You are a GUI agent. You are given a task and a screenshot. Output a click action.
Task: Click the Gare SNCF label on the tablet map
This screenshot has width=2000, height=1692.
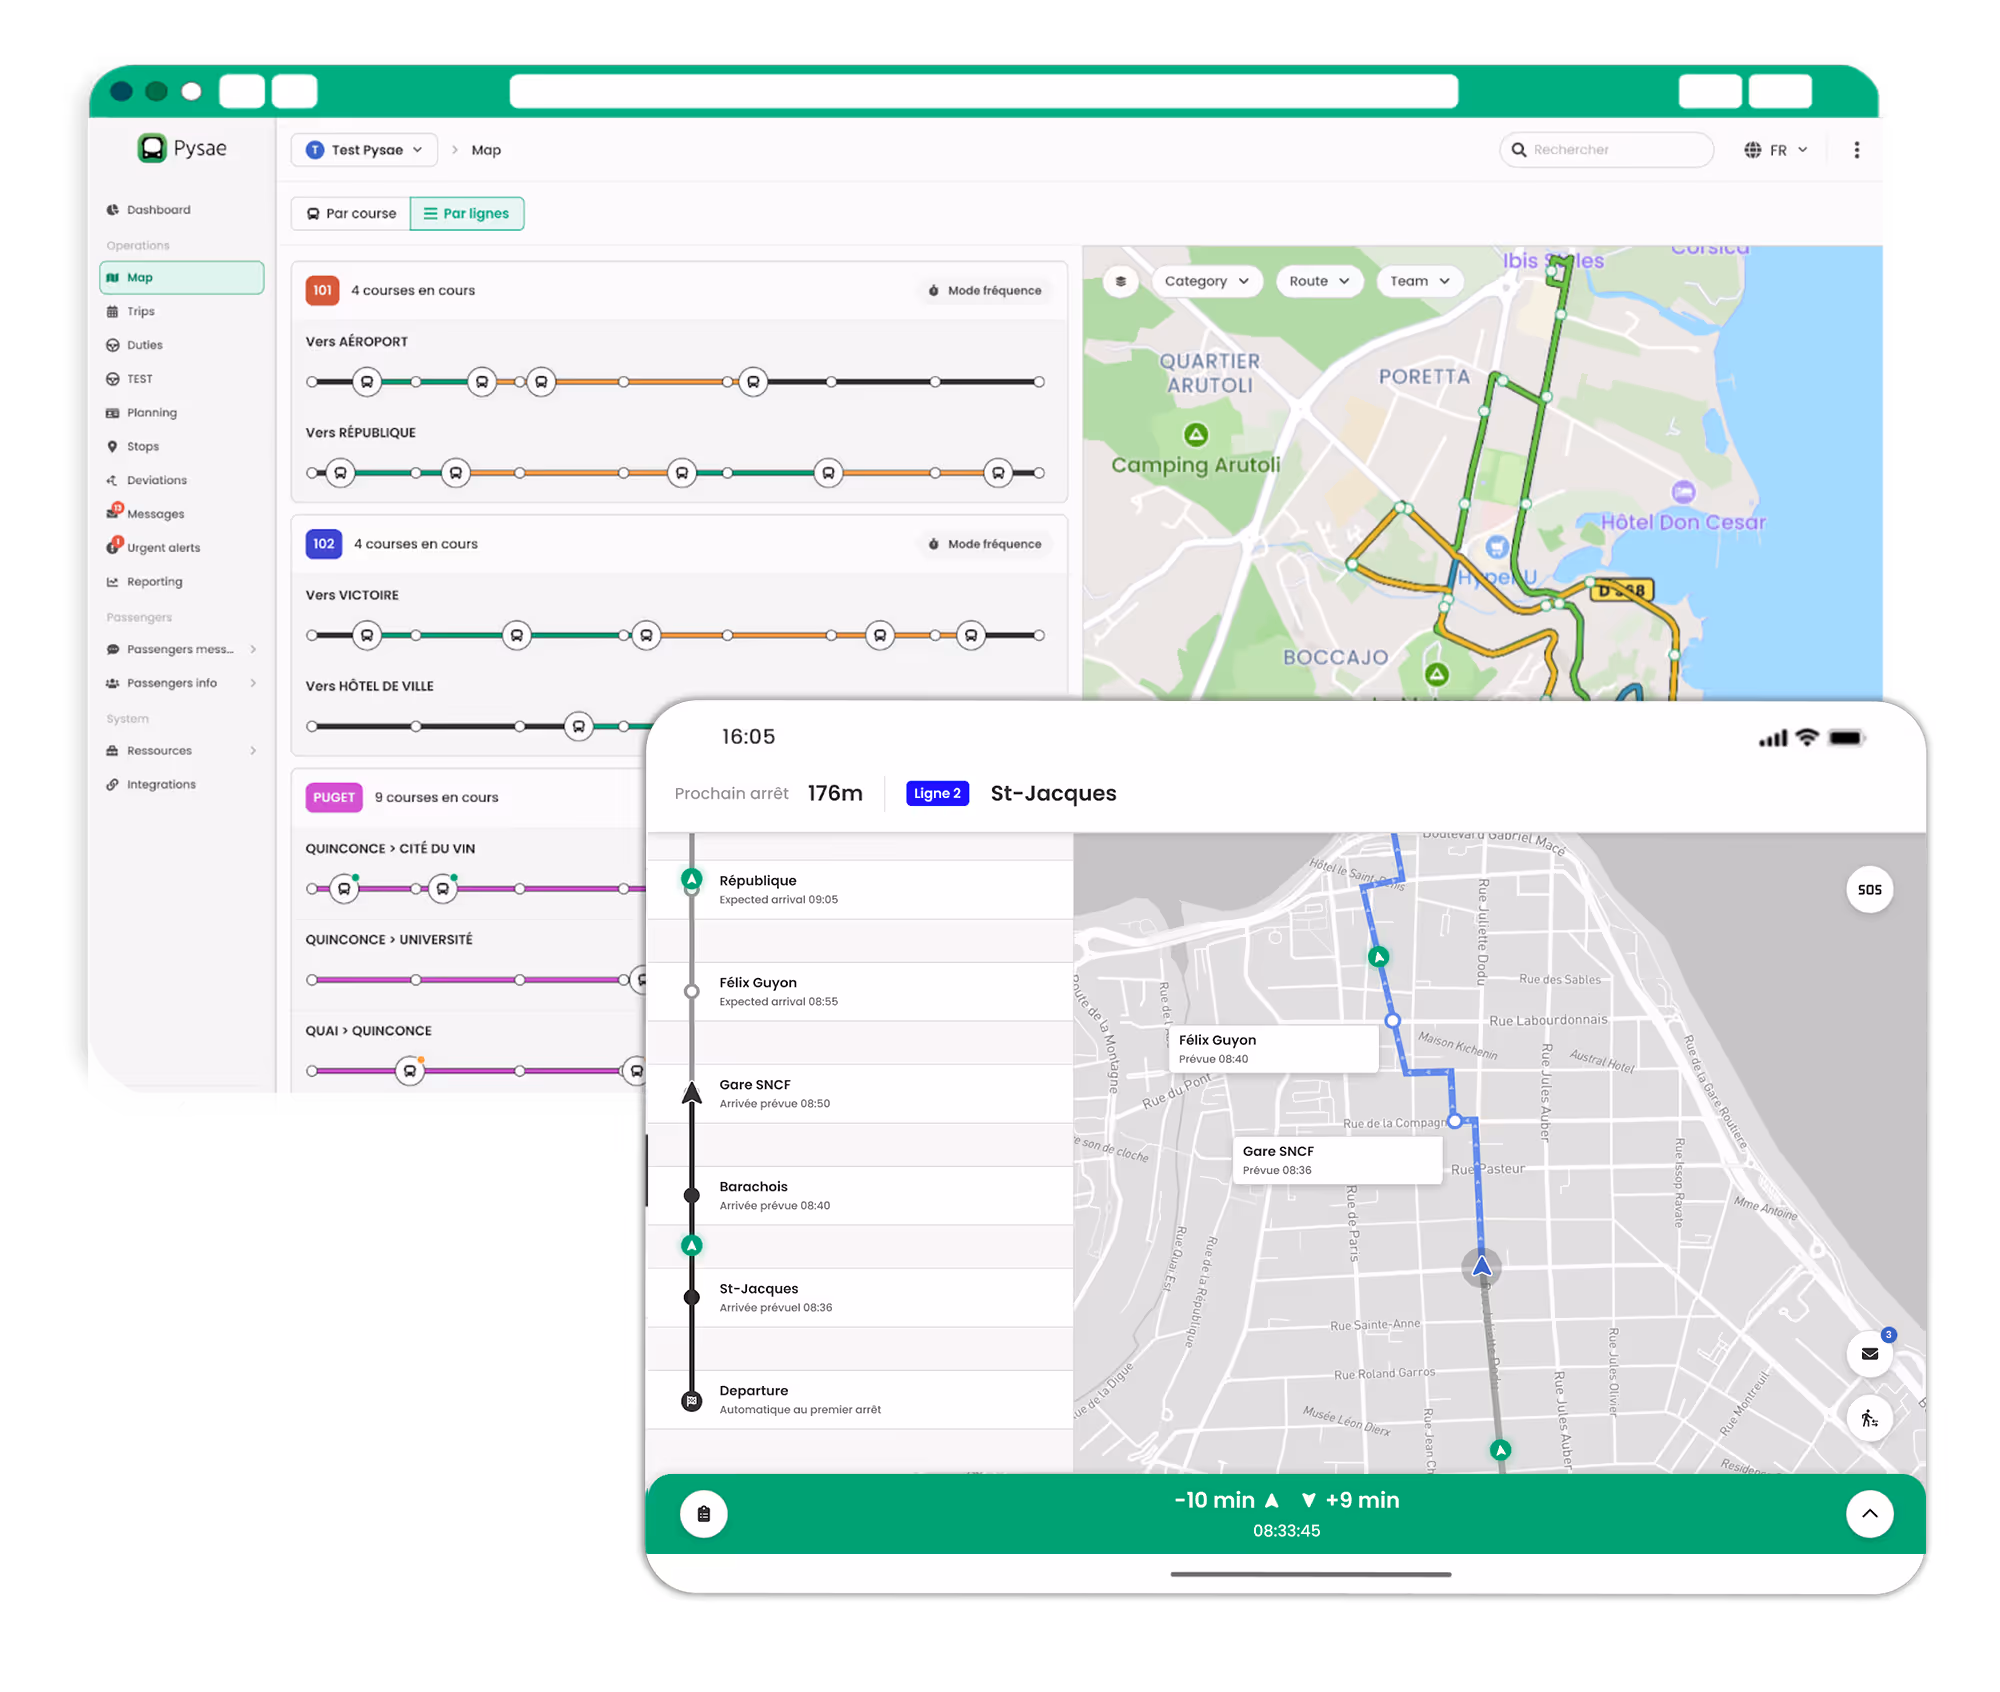[1336, 1161]
